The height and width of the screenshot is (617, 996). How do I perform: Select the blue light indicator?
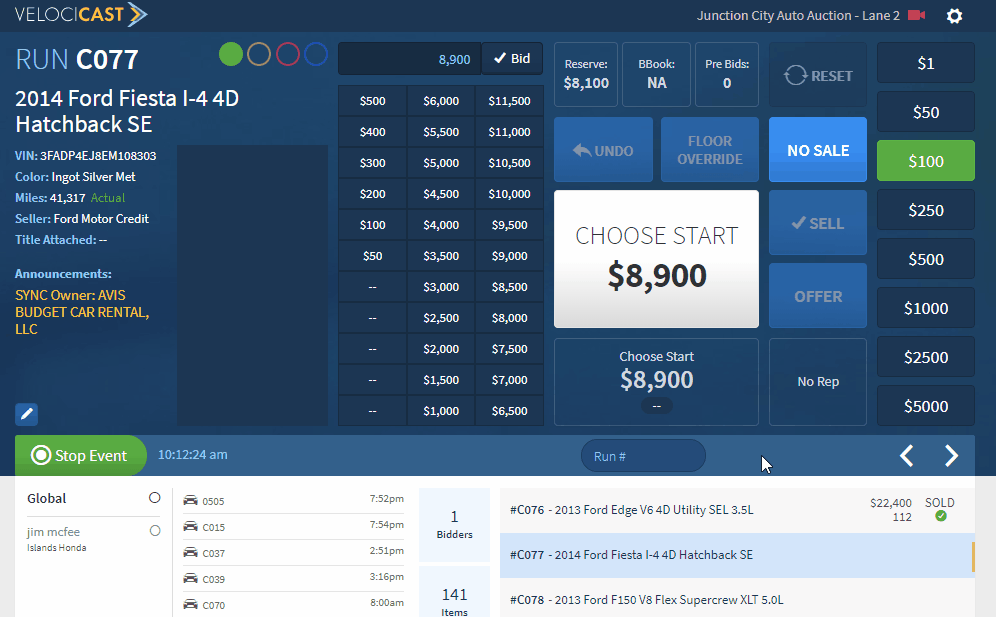pyautogui.click(x=316, y=54)
